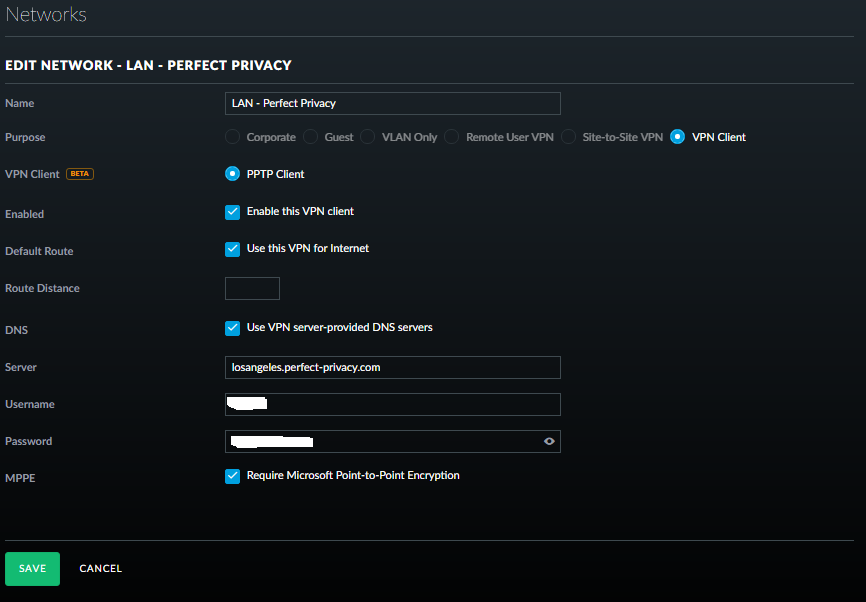Click the BETA badge next to VPN Client

[79, 174]
